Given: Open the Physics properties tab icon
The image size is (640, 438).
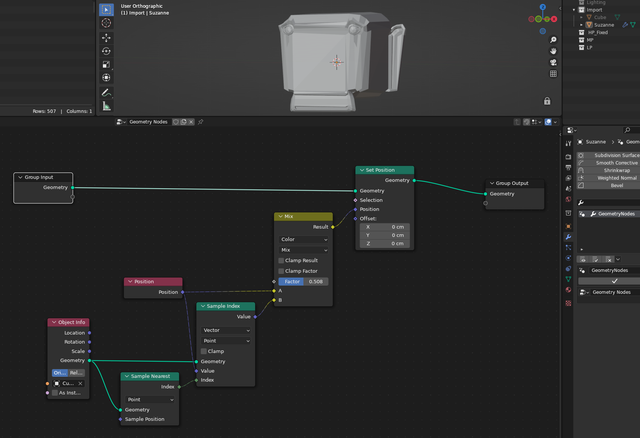Looking at the screenshot, I should tap(568, 258).
